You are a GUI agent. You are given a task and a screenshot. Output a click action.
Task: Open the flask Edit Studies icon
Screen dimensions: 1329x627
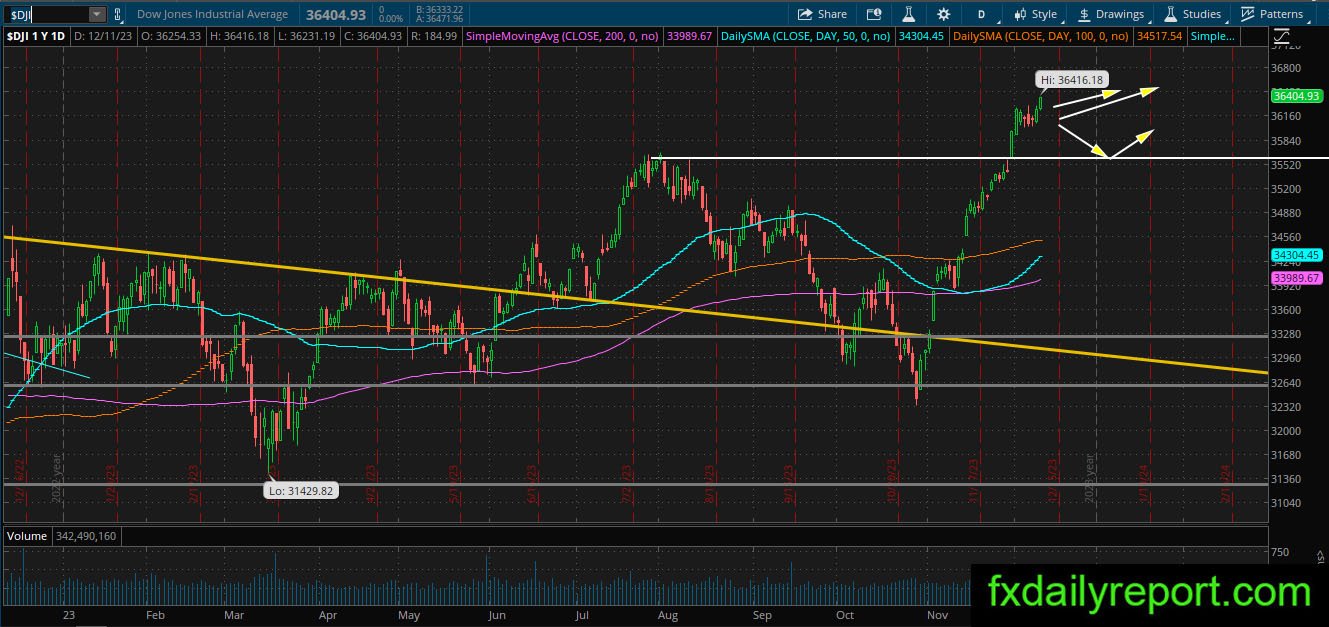(909, 14)
